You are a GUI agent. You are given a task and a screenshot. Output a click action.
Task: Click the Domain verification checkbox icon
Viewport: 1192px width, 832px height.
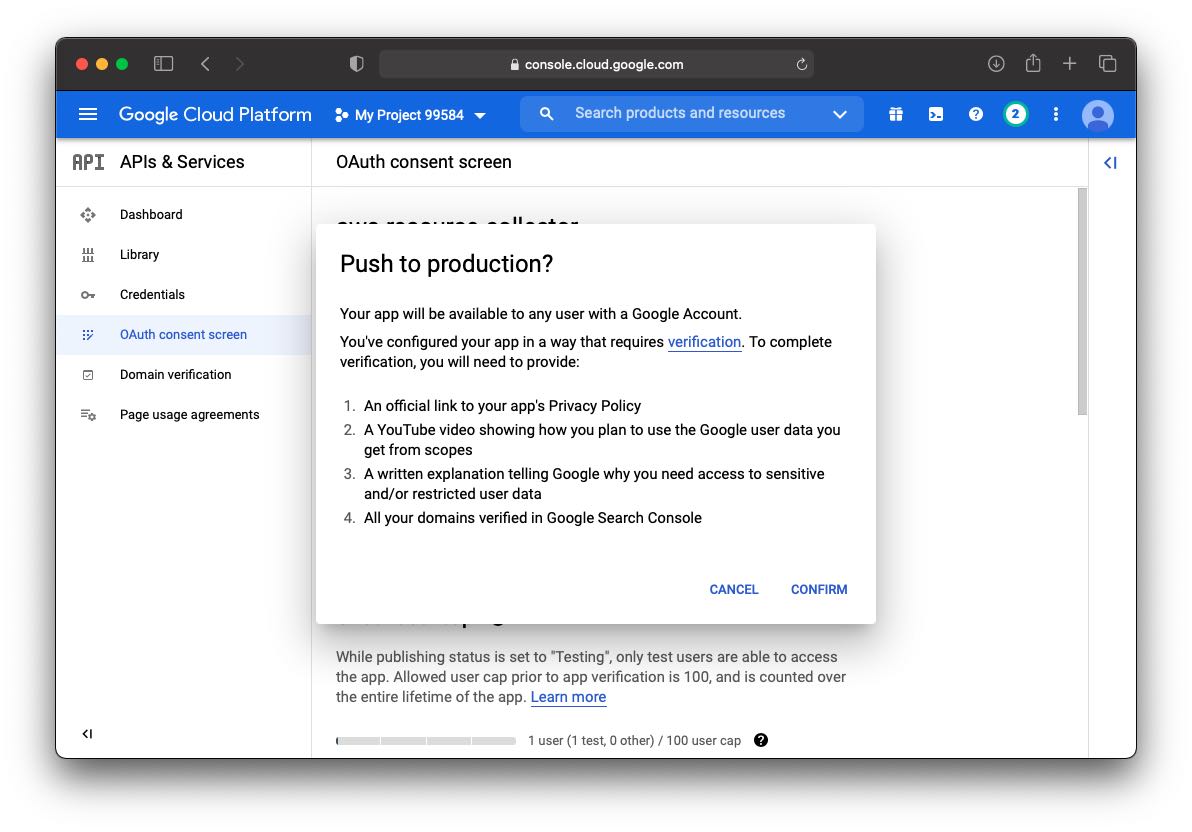(88, 375)
